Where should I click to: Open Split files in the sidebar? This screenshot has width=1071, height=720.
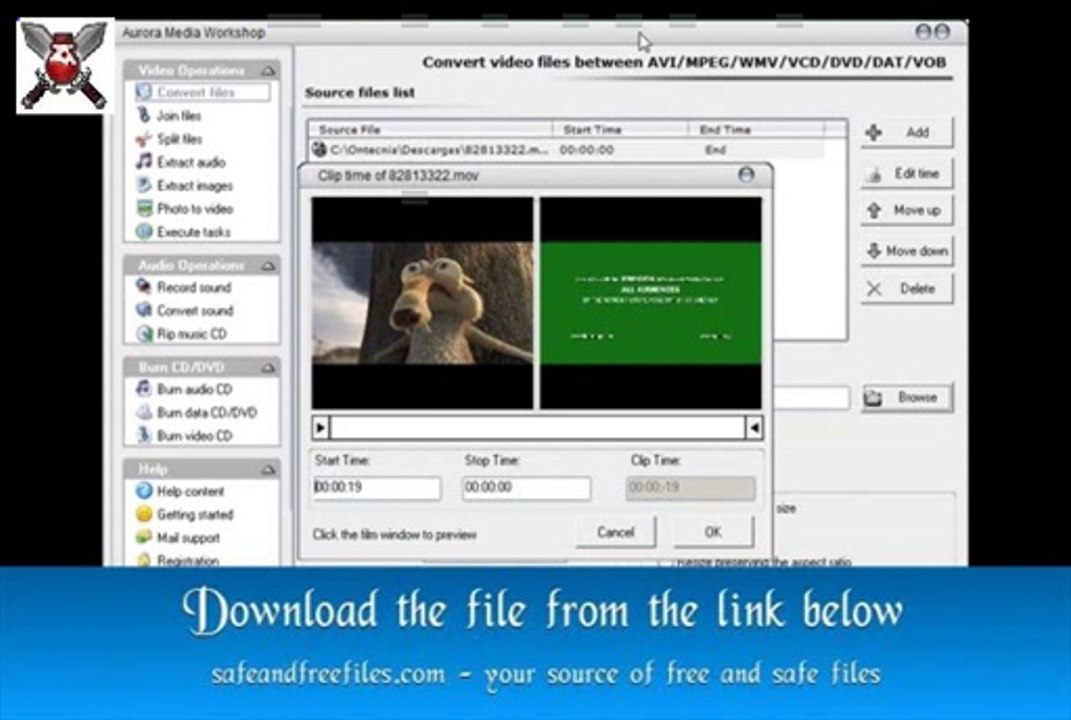pyautogui.click(x=180, y=139)
